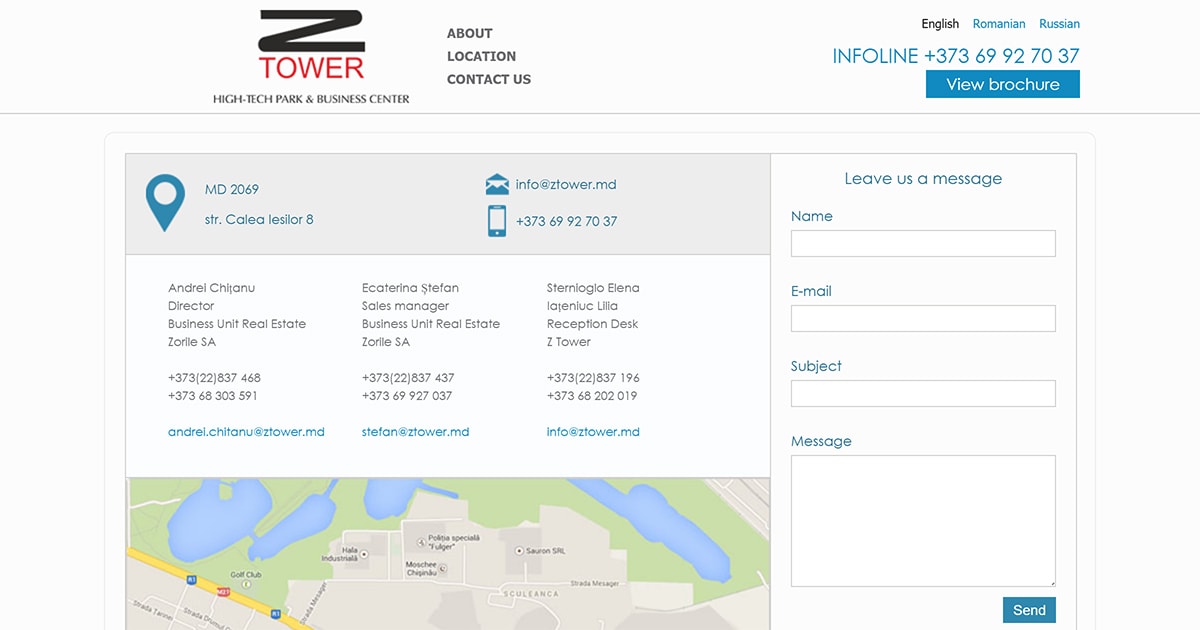Click phone number +373(22)837 196
This screenshot has width=1200, height=630.
coord(593,378)
